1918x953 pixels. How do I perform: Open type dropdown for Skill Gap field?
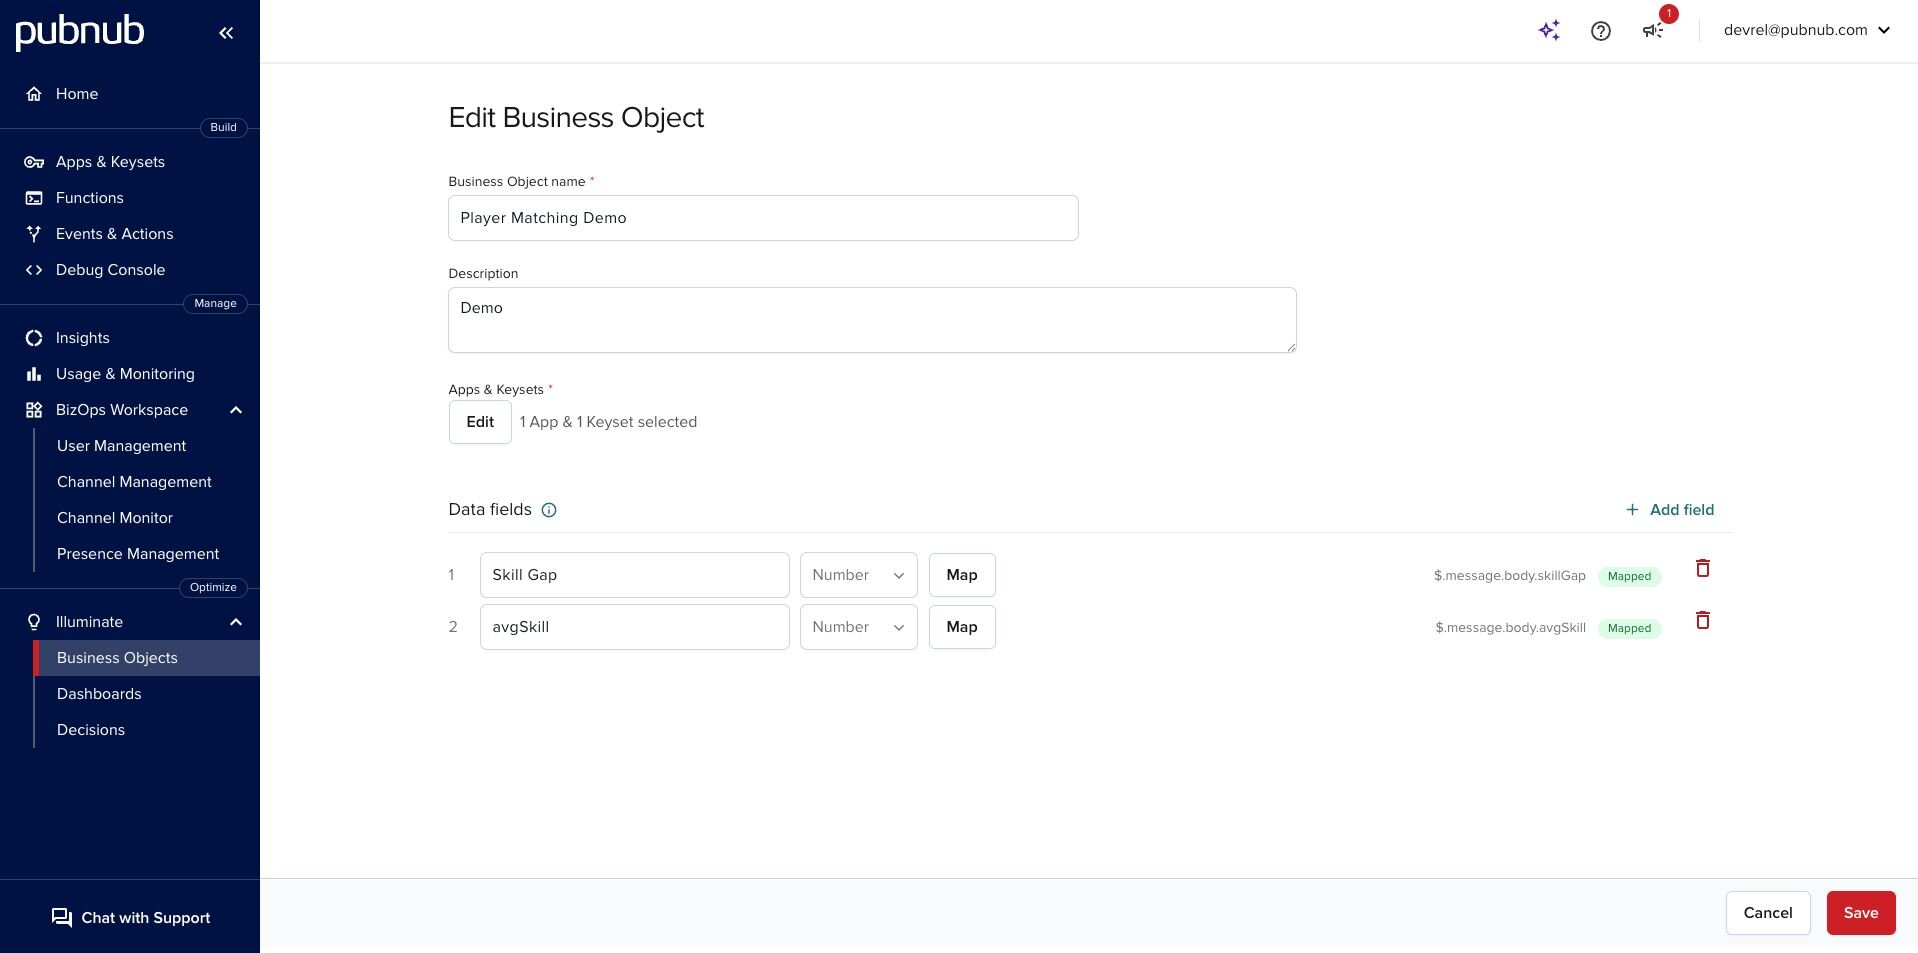[858, 575]
